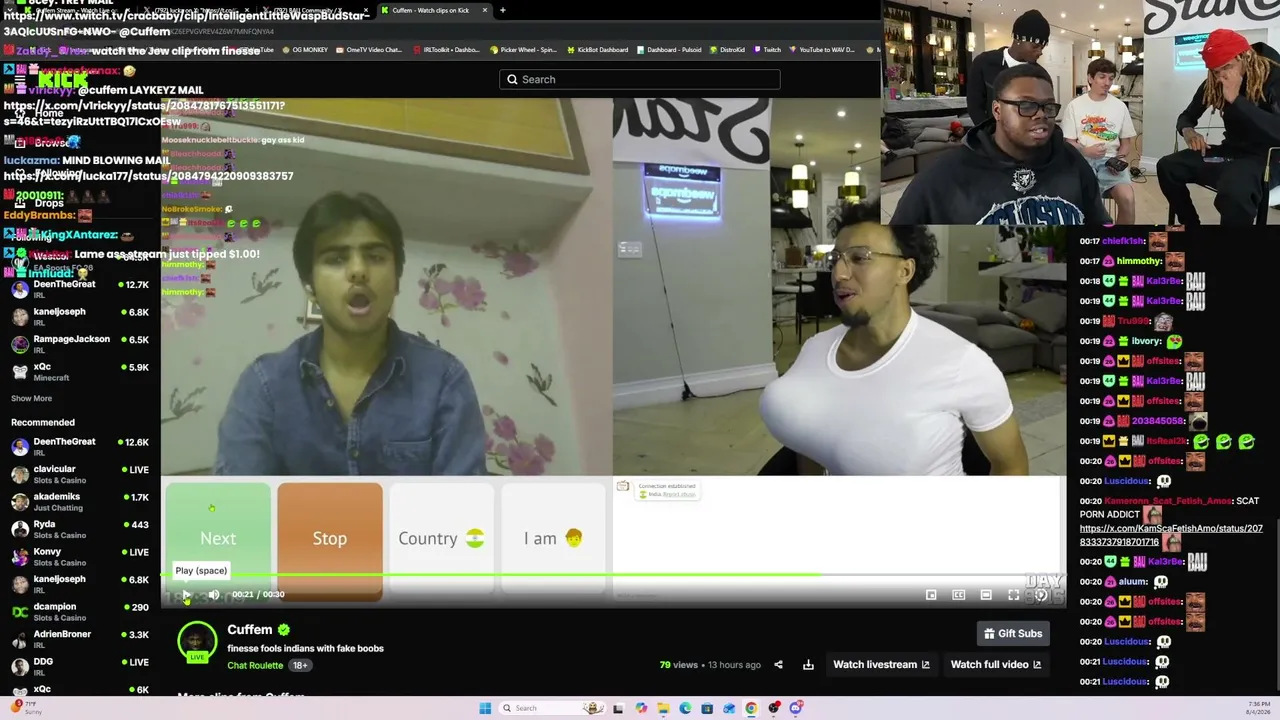The width and height of the screenshot is (1280, 720).
Task: Open the OmeTV Video Chat bookmark
Action: (x=369, y=49)
